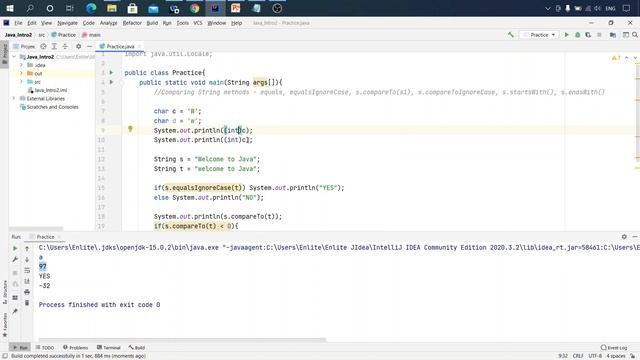Jump to next highlighted error arrow
The height and width of the screenshot is (360, 640).
click(635, 58)
